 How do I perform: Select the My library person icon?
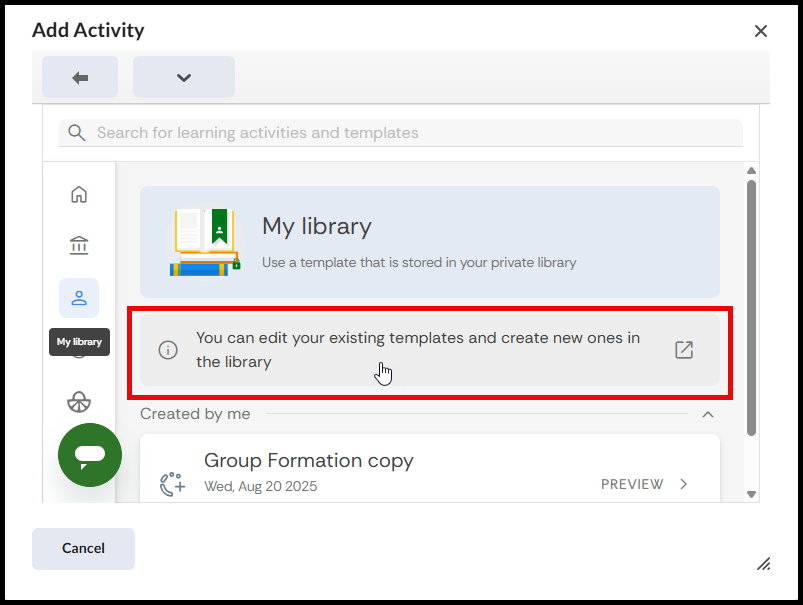tap(79, 298)
